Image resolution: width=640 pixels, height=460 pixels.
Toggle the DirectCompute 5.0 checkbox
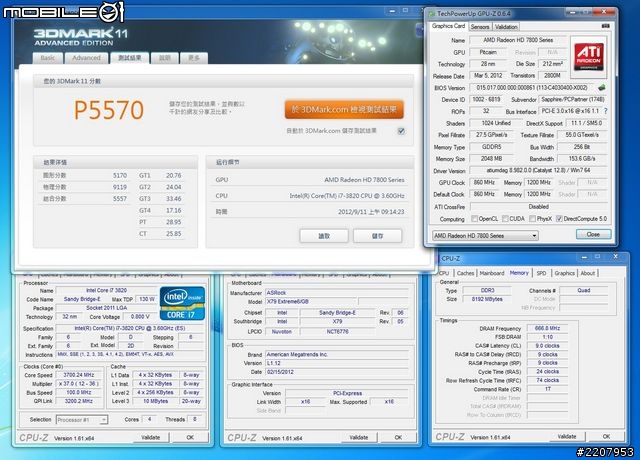coord(559,219)
